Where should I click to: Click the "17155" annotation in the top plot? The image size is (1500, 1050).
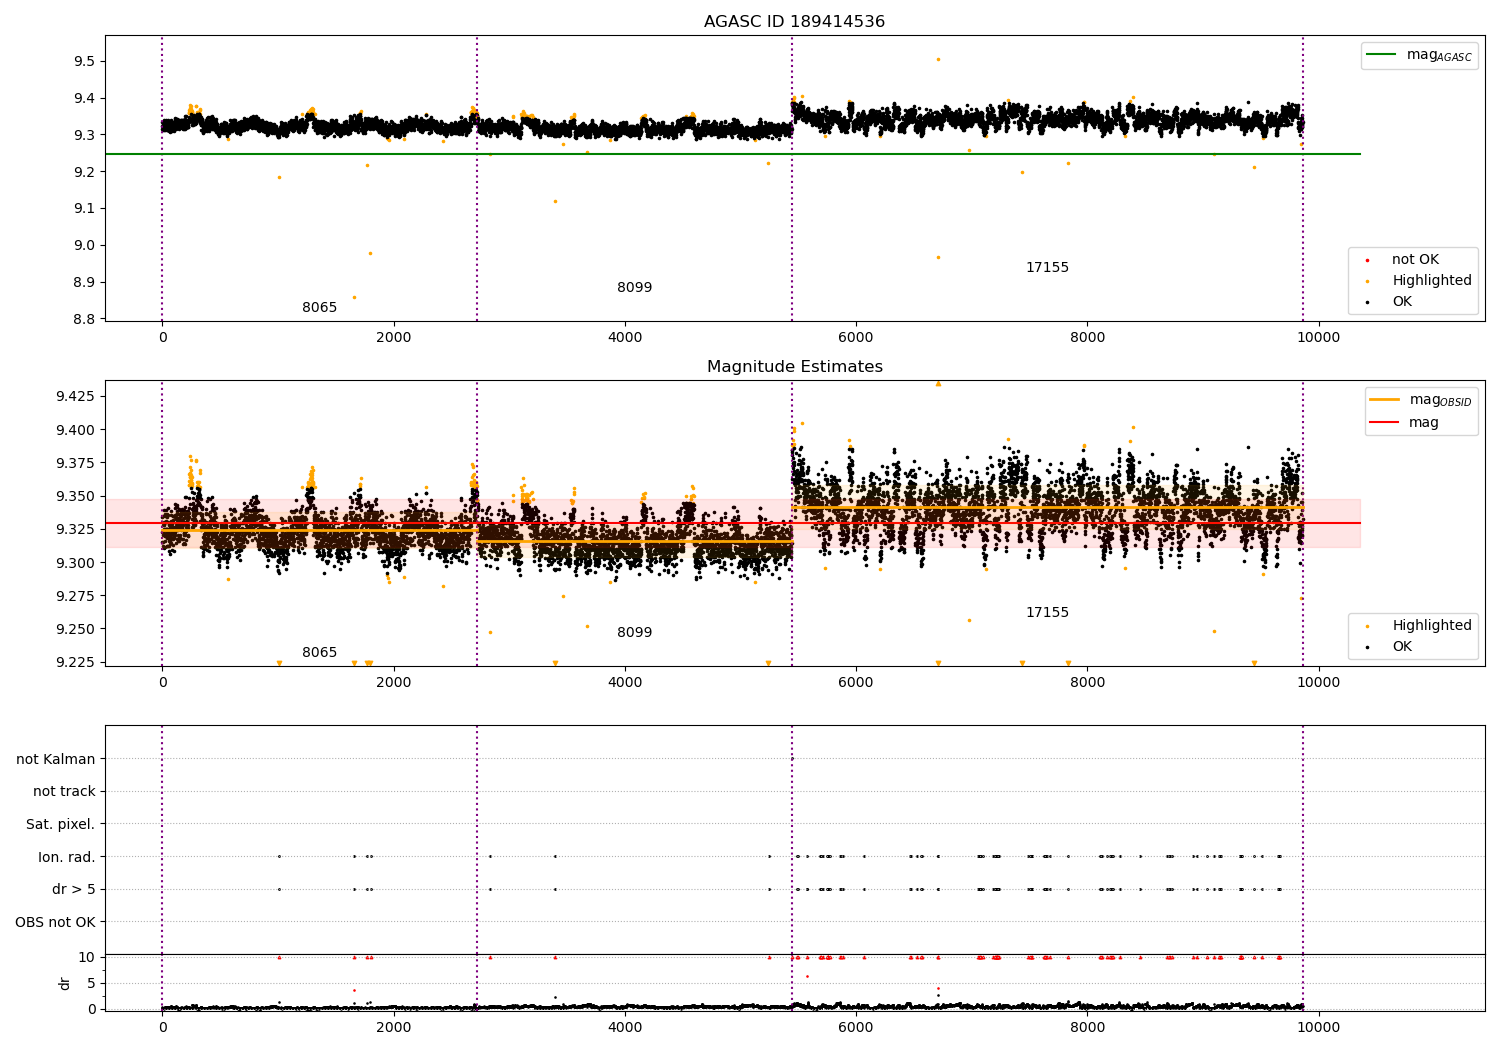coord(1047,268)
